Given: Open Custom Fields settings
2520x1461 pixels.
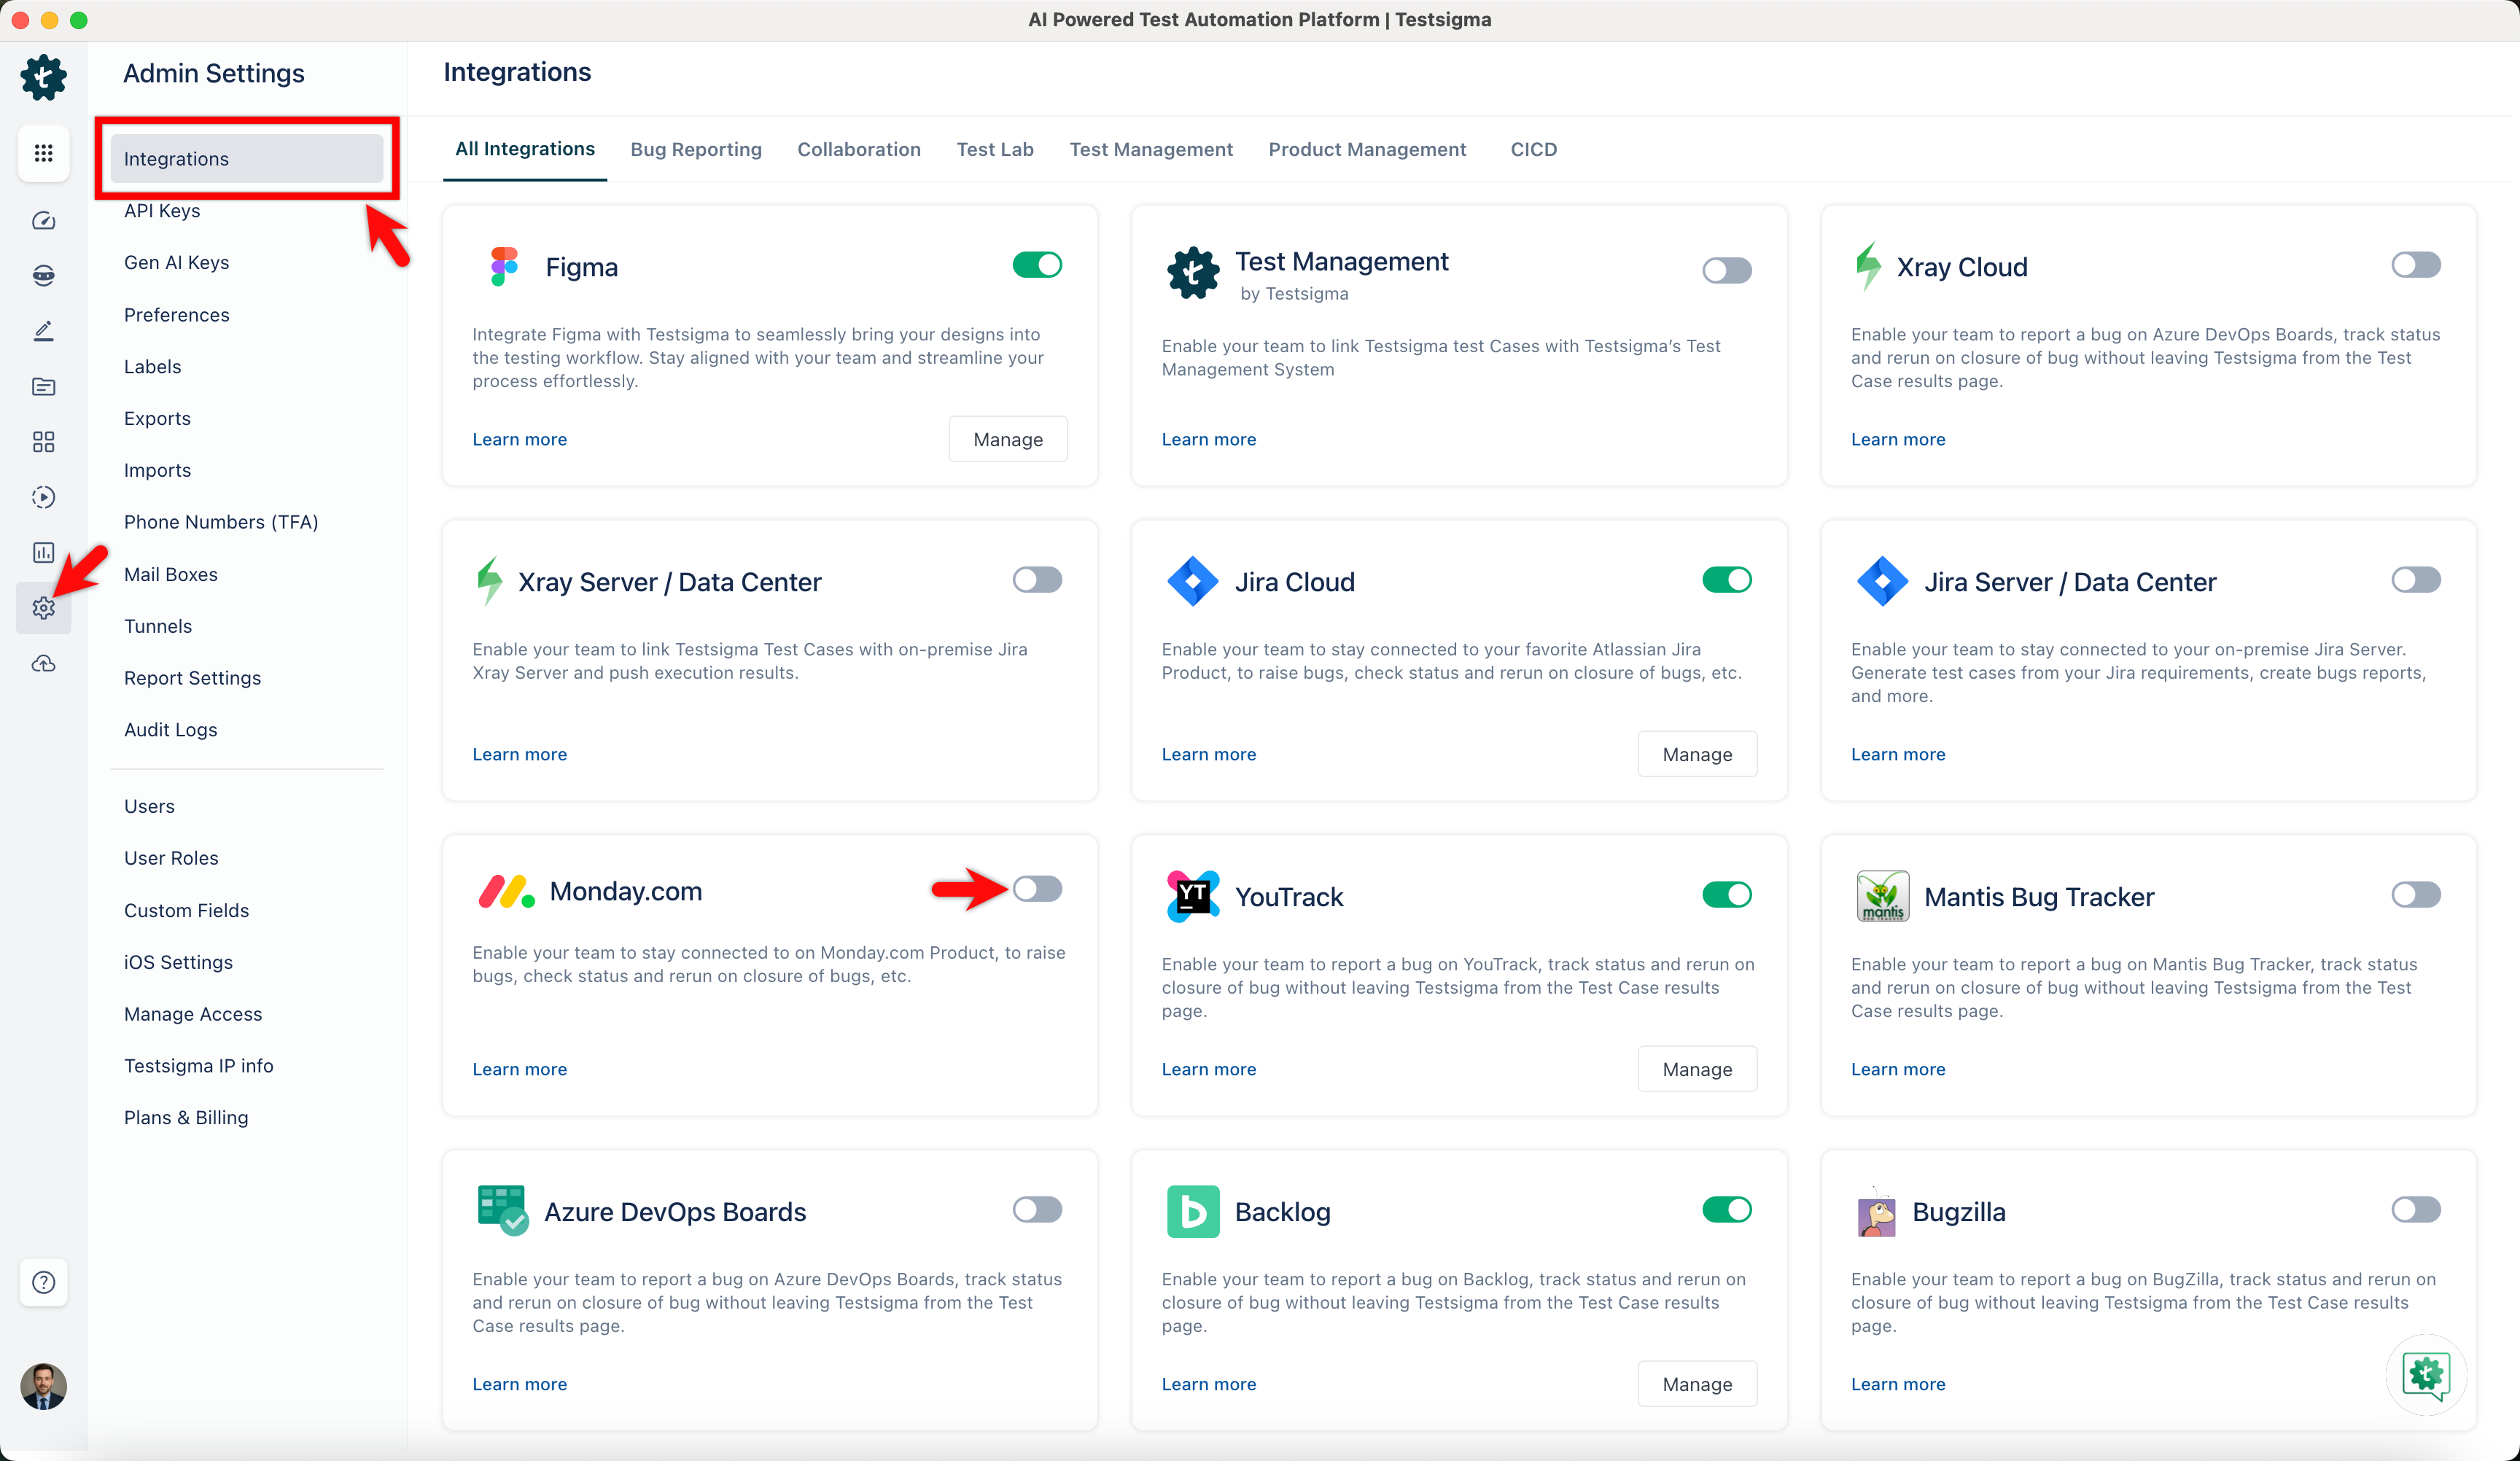Looking at the screenshot, I should click(186, 910).
